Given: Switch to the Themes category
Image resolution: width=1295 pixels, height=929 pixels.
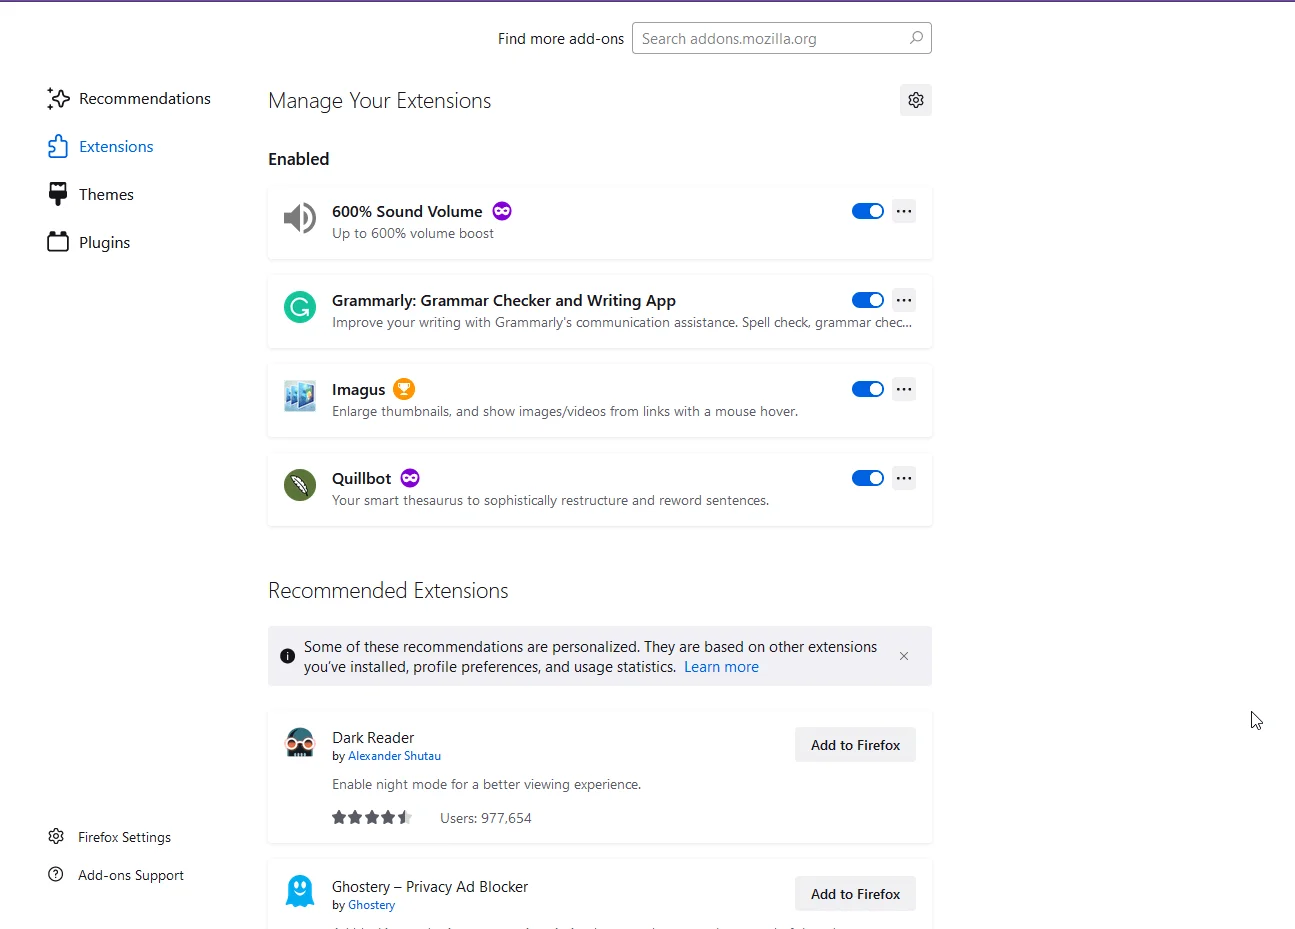Looking at the screenshot, I should (x=90, y=194).
